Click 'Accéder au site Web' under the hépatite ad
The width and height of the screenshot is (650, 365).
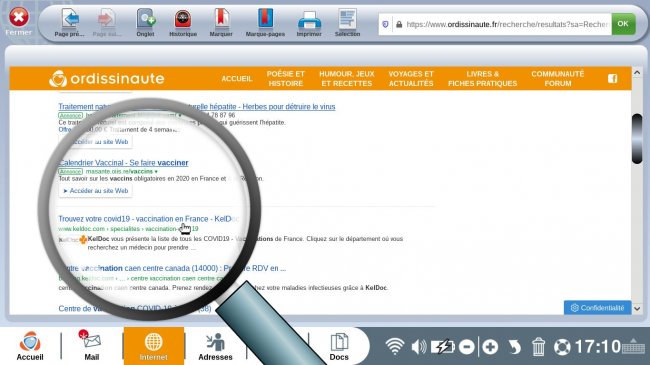tap(96, 142)
